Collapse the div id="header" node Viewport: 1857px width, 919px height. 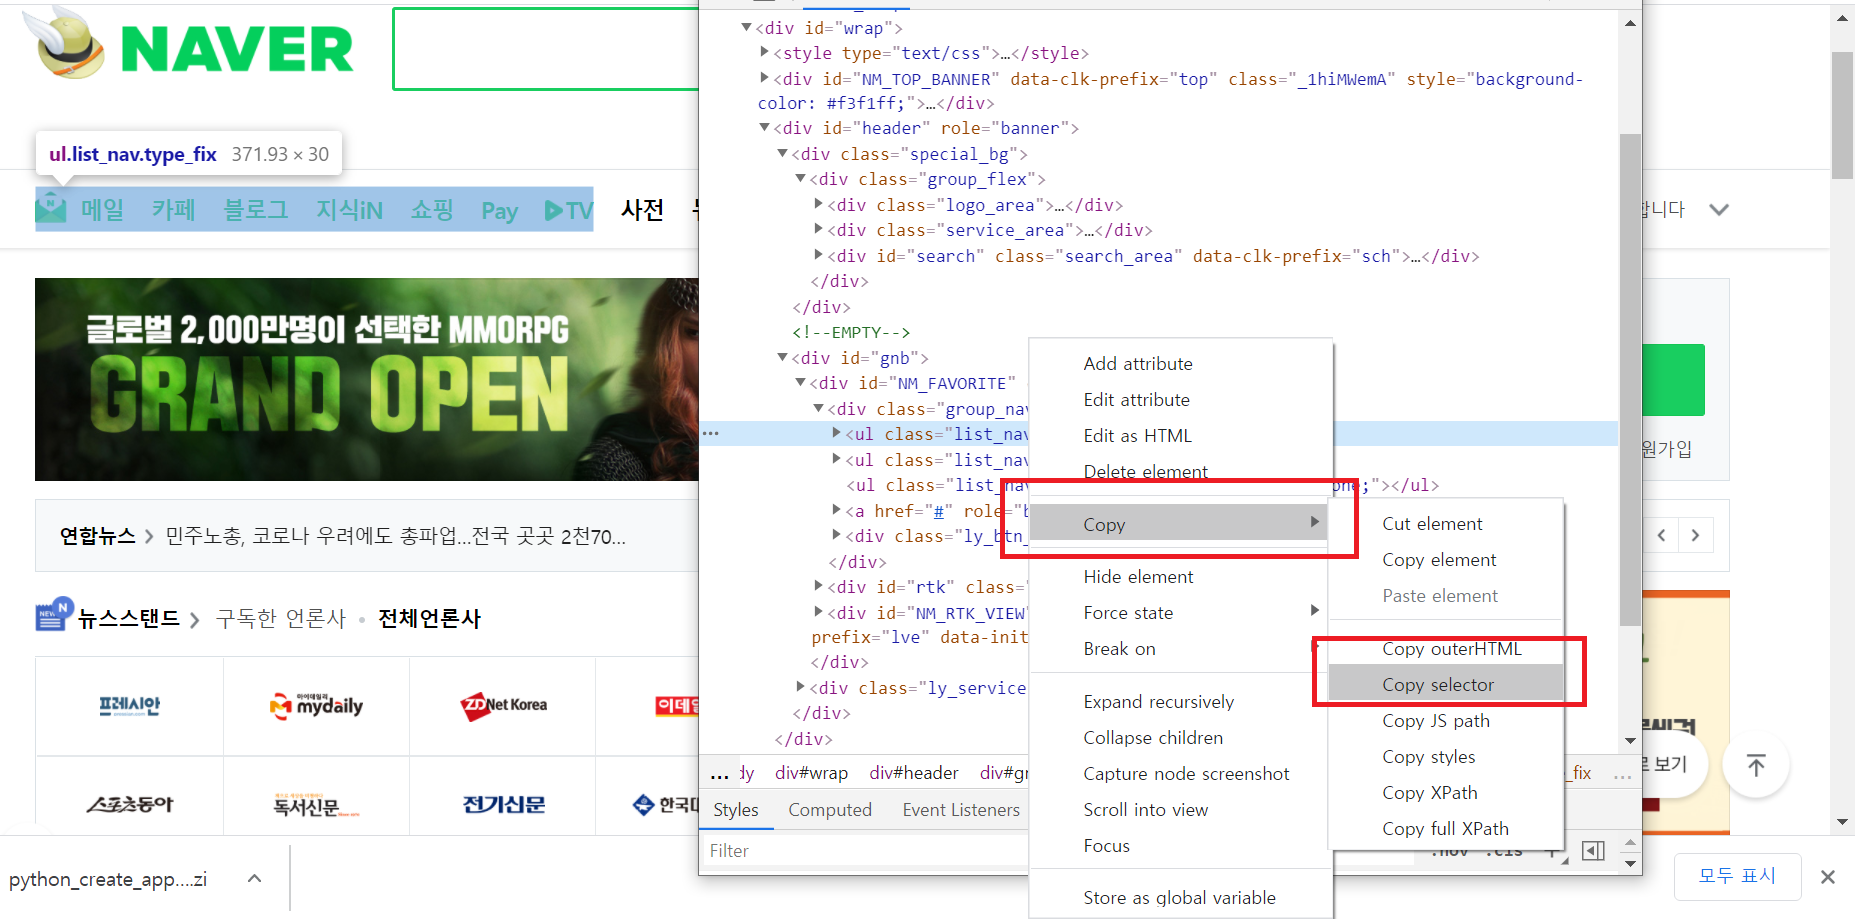(x=764, y=128)
